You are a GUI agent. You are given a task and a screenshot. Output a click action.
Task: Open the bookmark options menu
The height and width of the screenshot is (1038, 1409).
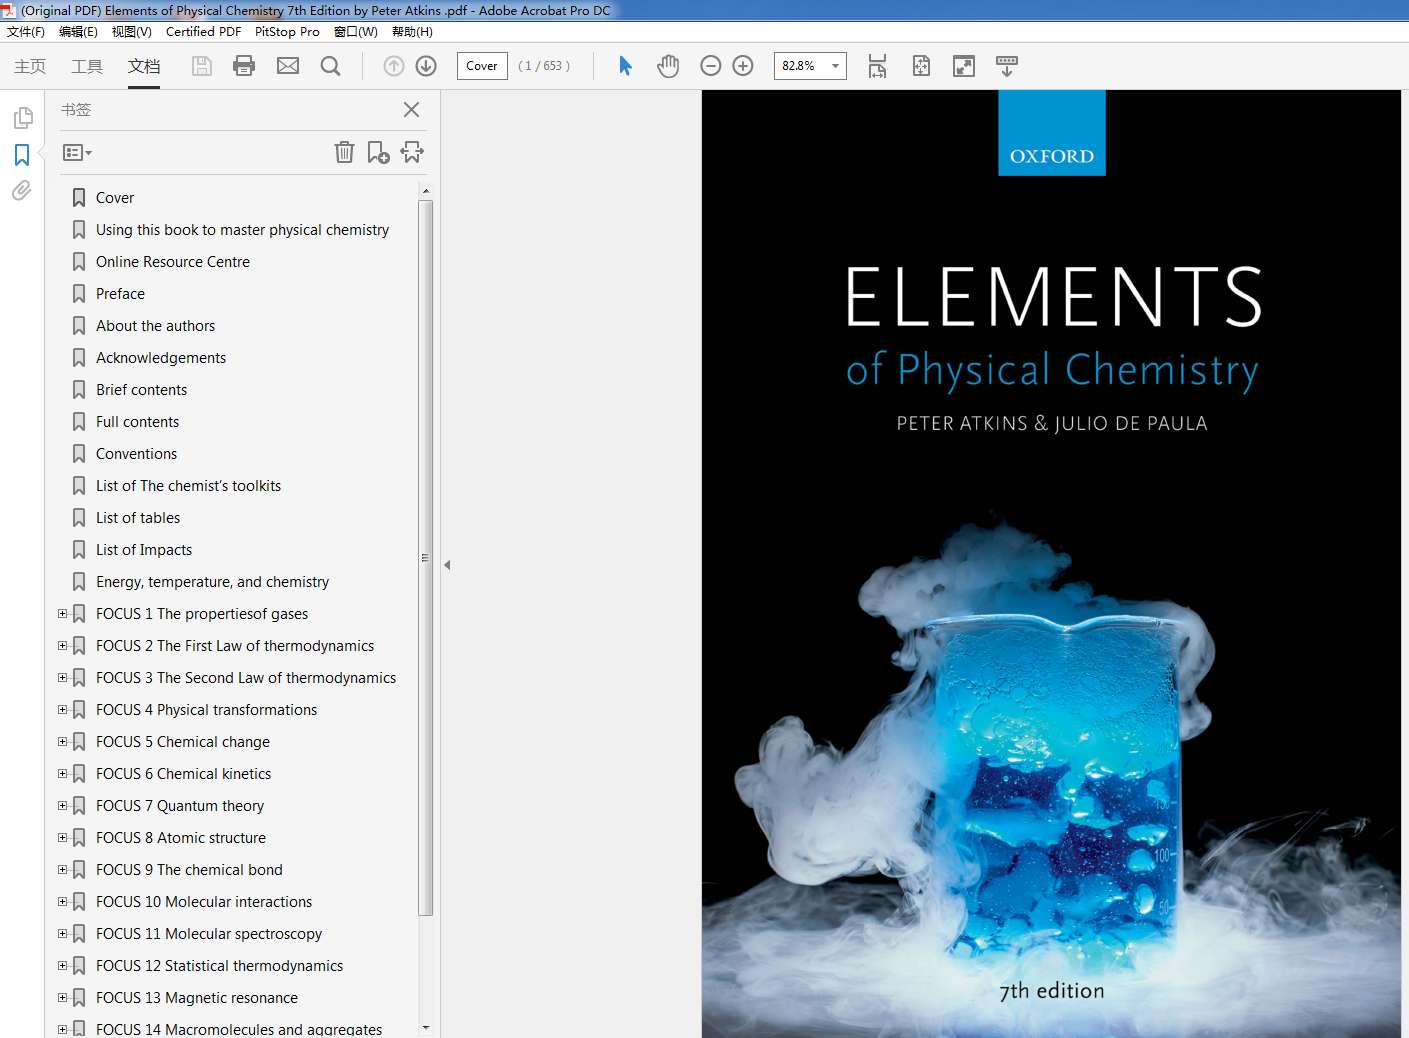point(77,152)
